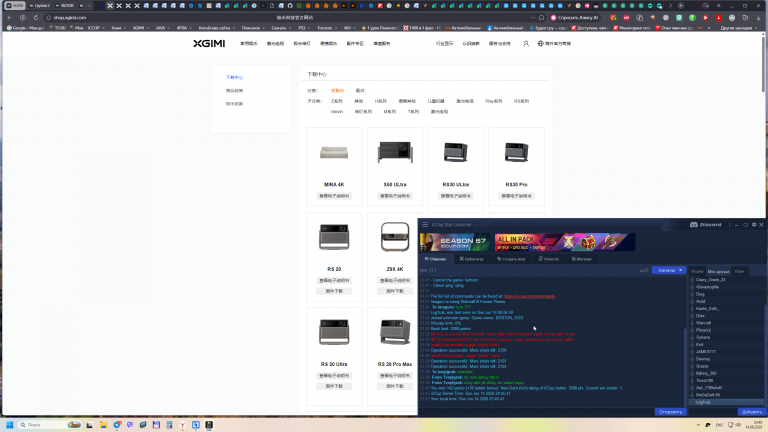Open the All In Pack banner
This screenshot has height=432, width=768.
[x=565, y=242]
